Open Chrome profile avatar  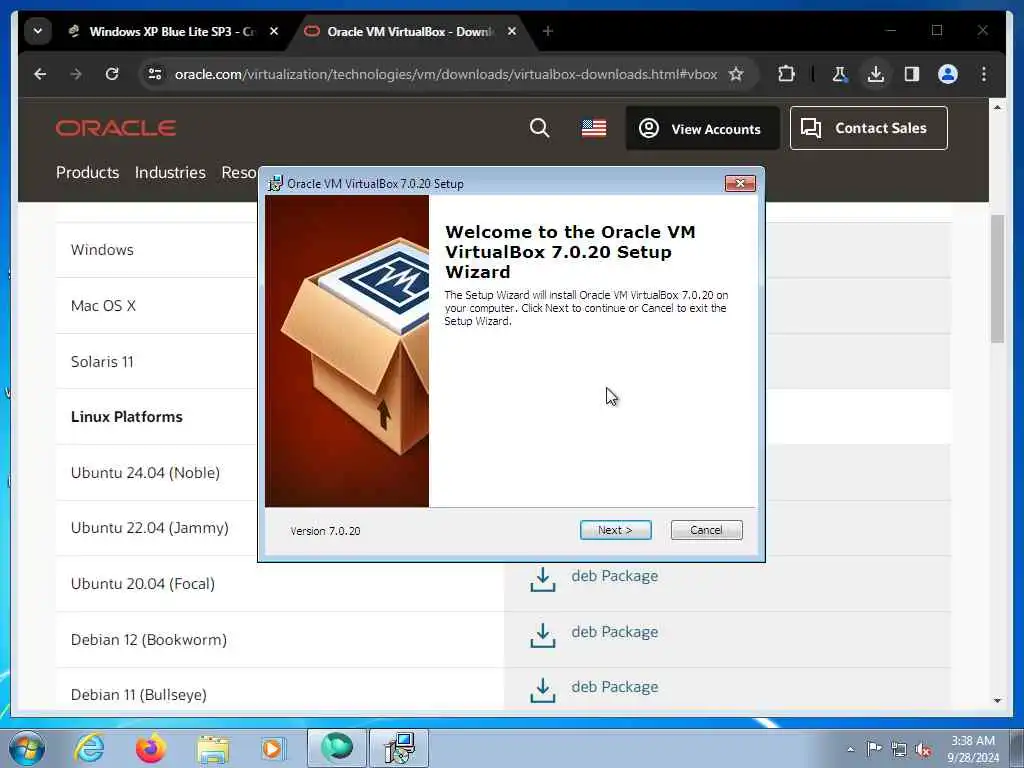(948, 74)
